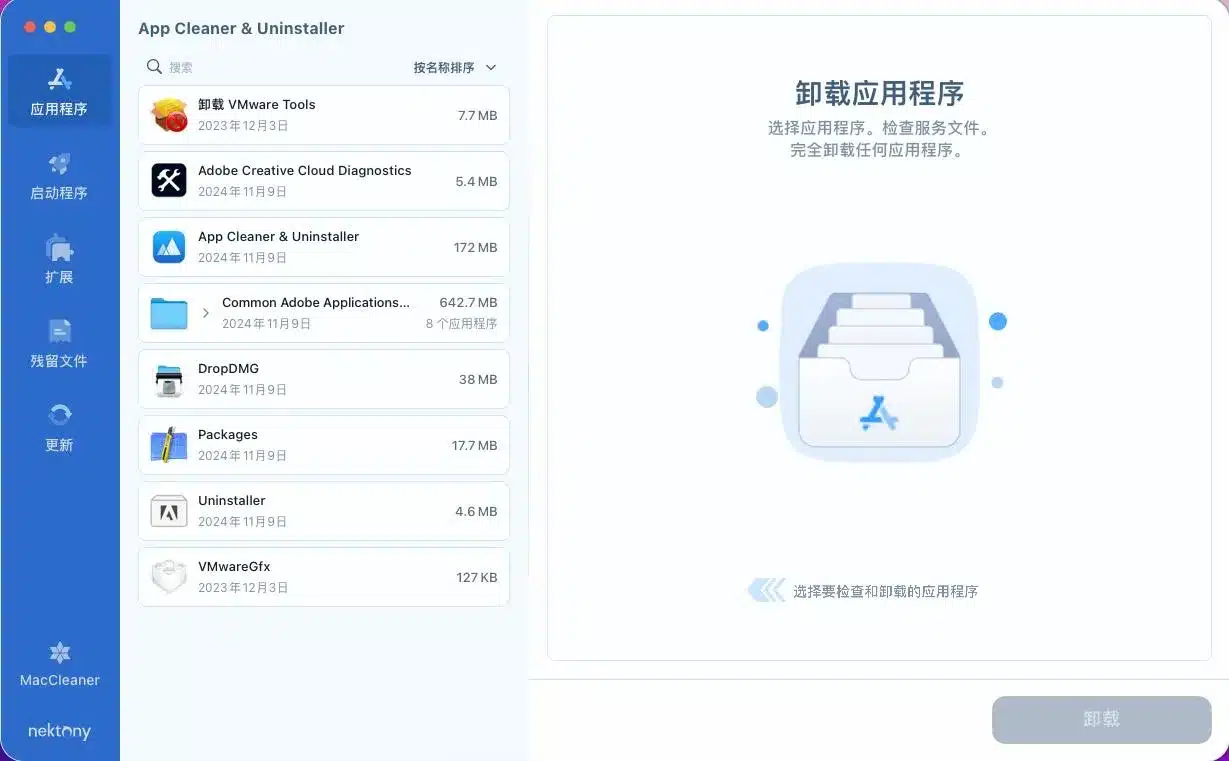Select Adobe Creative Cloud Diagnostics entry
Screen dimensions: 1229x761
coord(324,181)
